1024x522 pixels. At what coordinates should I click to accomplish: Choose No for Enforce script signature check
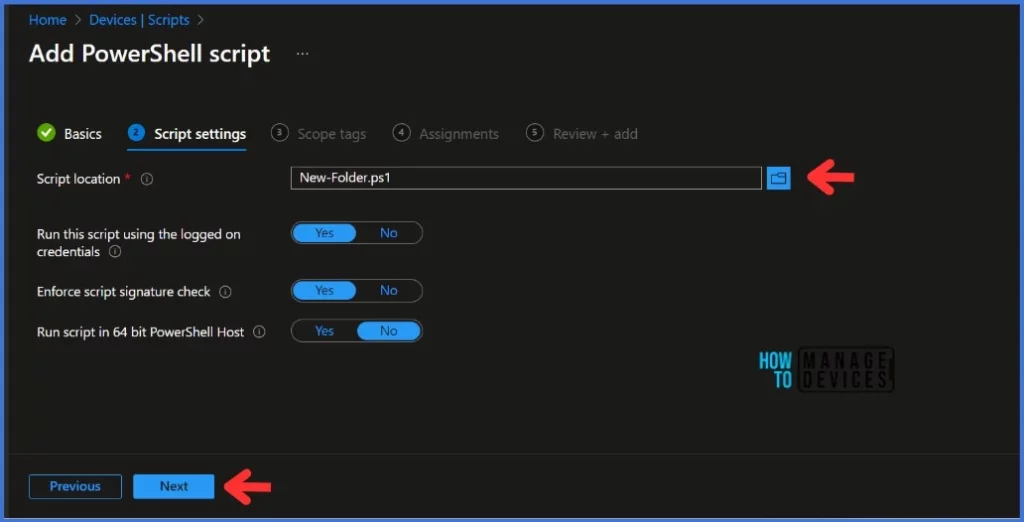[x=389, y=291]
